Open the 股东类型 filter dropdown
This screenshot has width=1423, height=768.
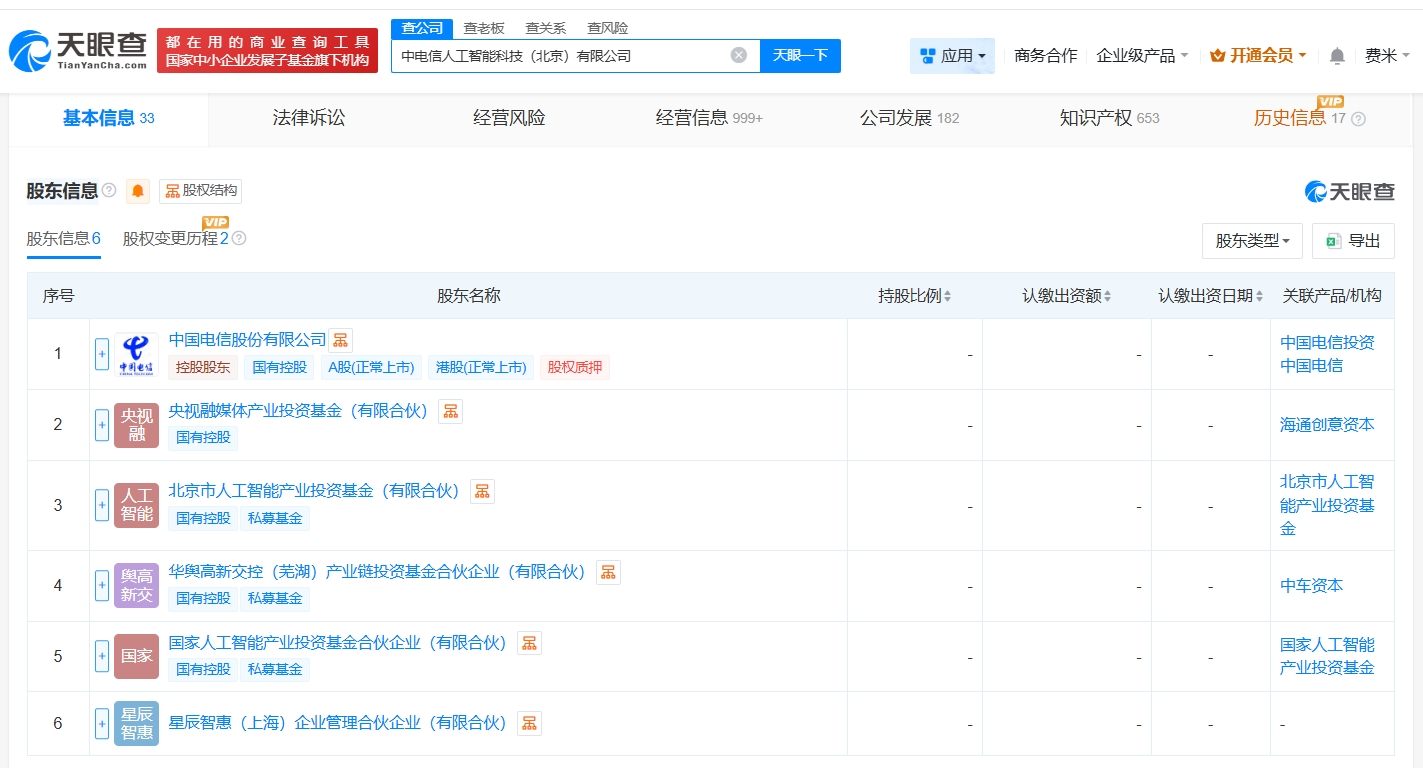coord(1252,241)
